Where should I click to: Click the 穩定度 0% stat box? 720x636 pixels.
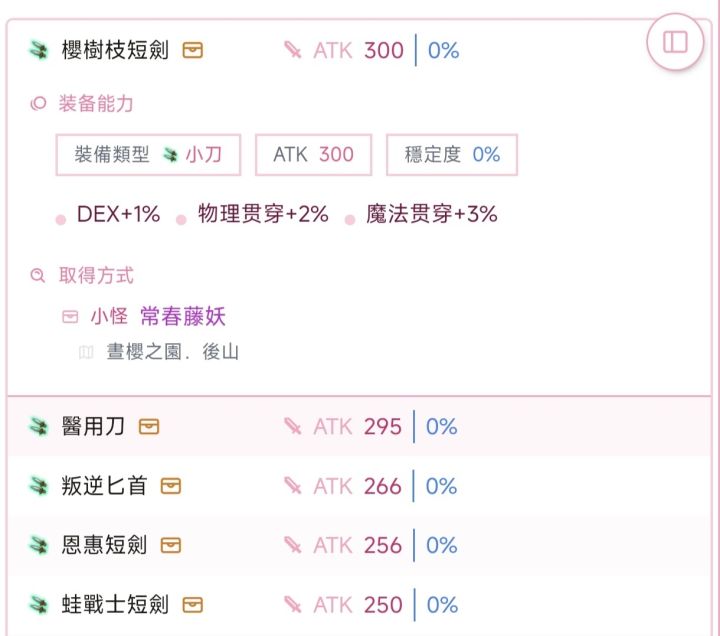(x=452, y=155)
